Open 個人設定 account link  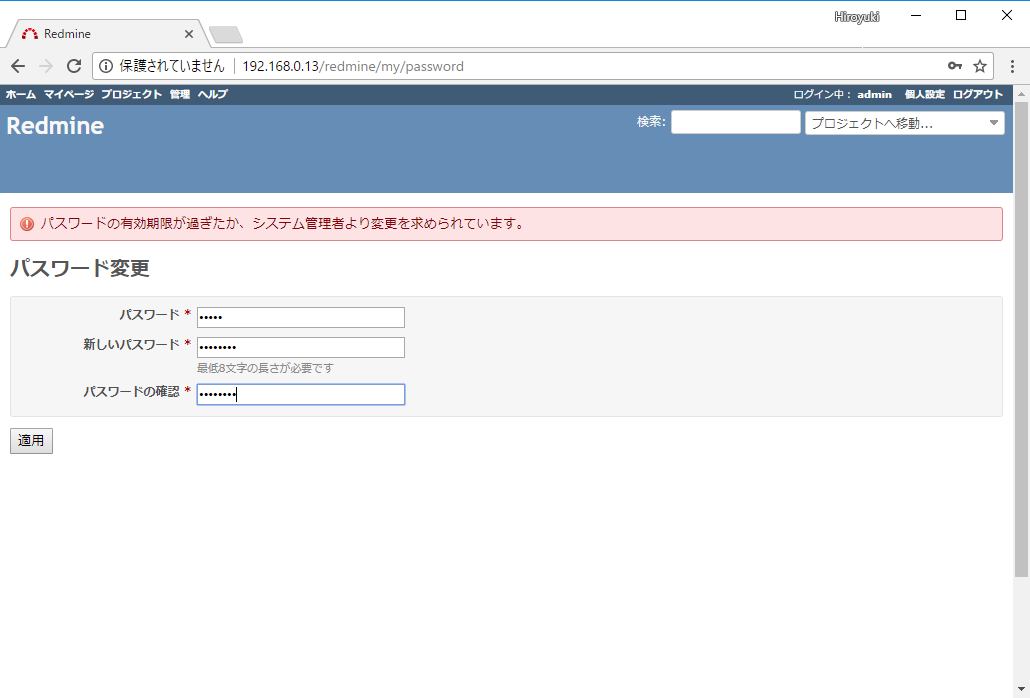[x=924, y=94]
